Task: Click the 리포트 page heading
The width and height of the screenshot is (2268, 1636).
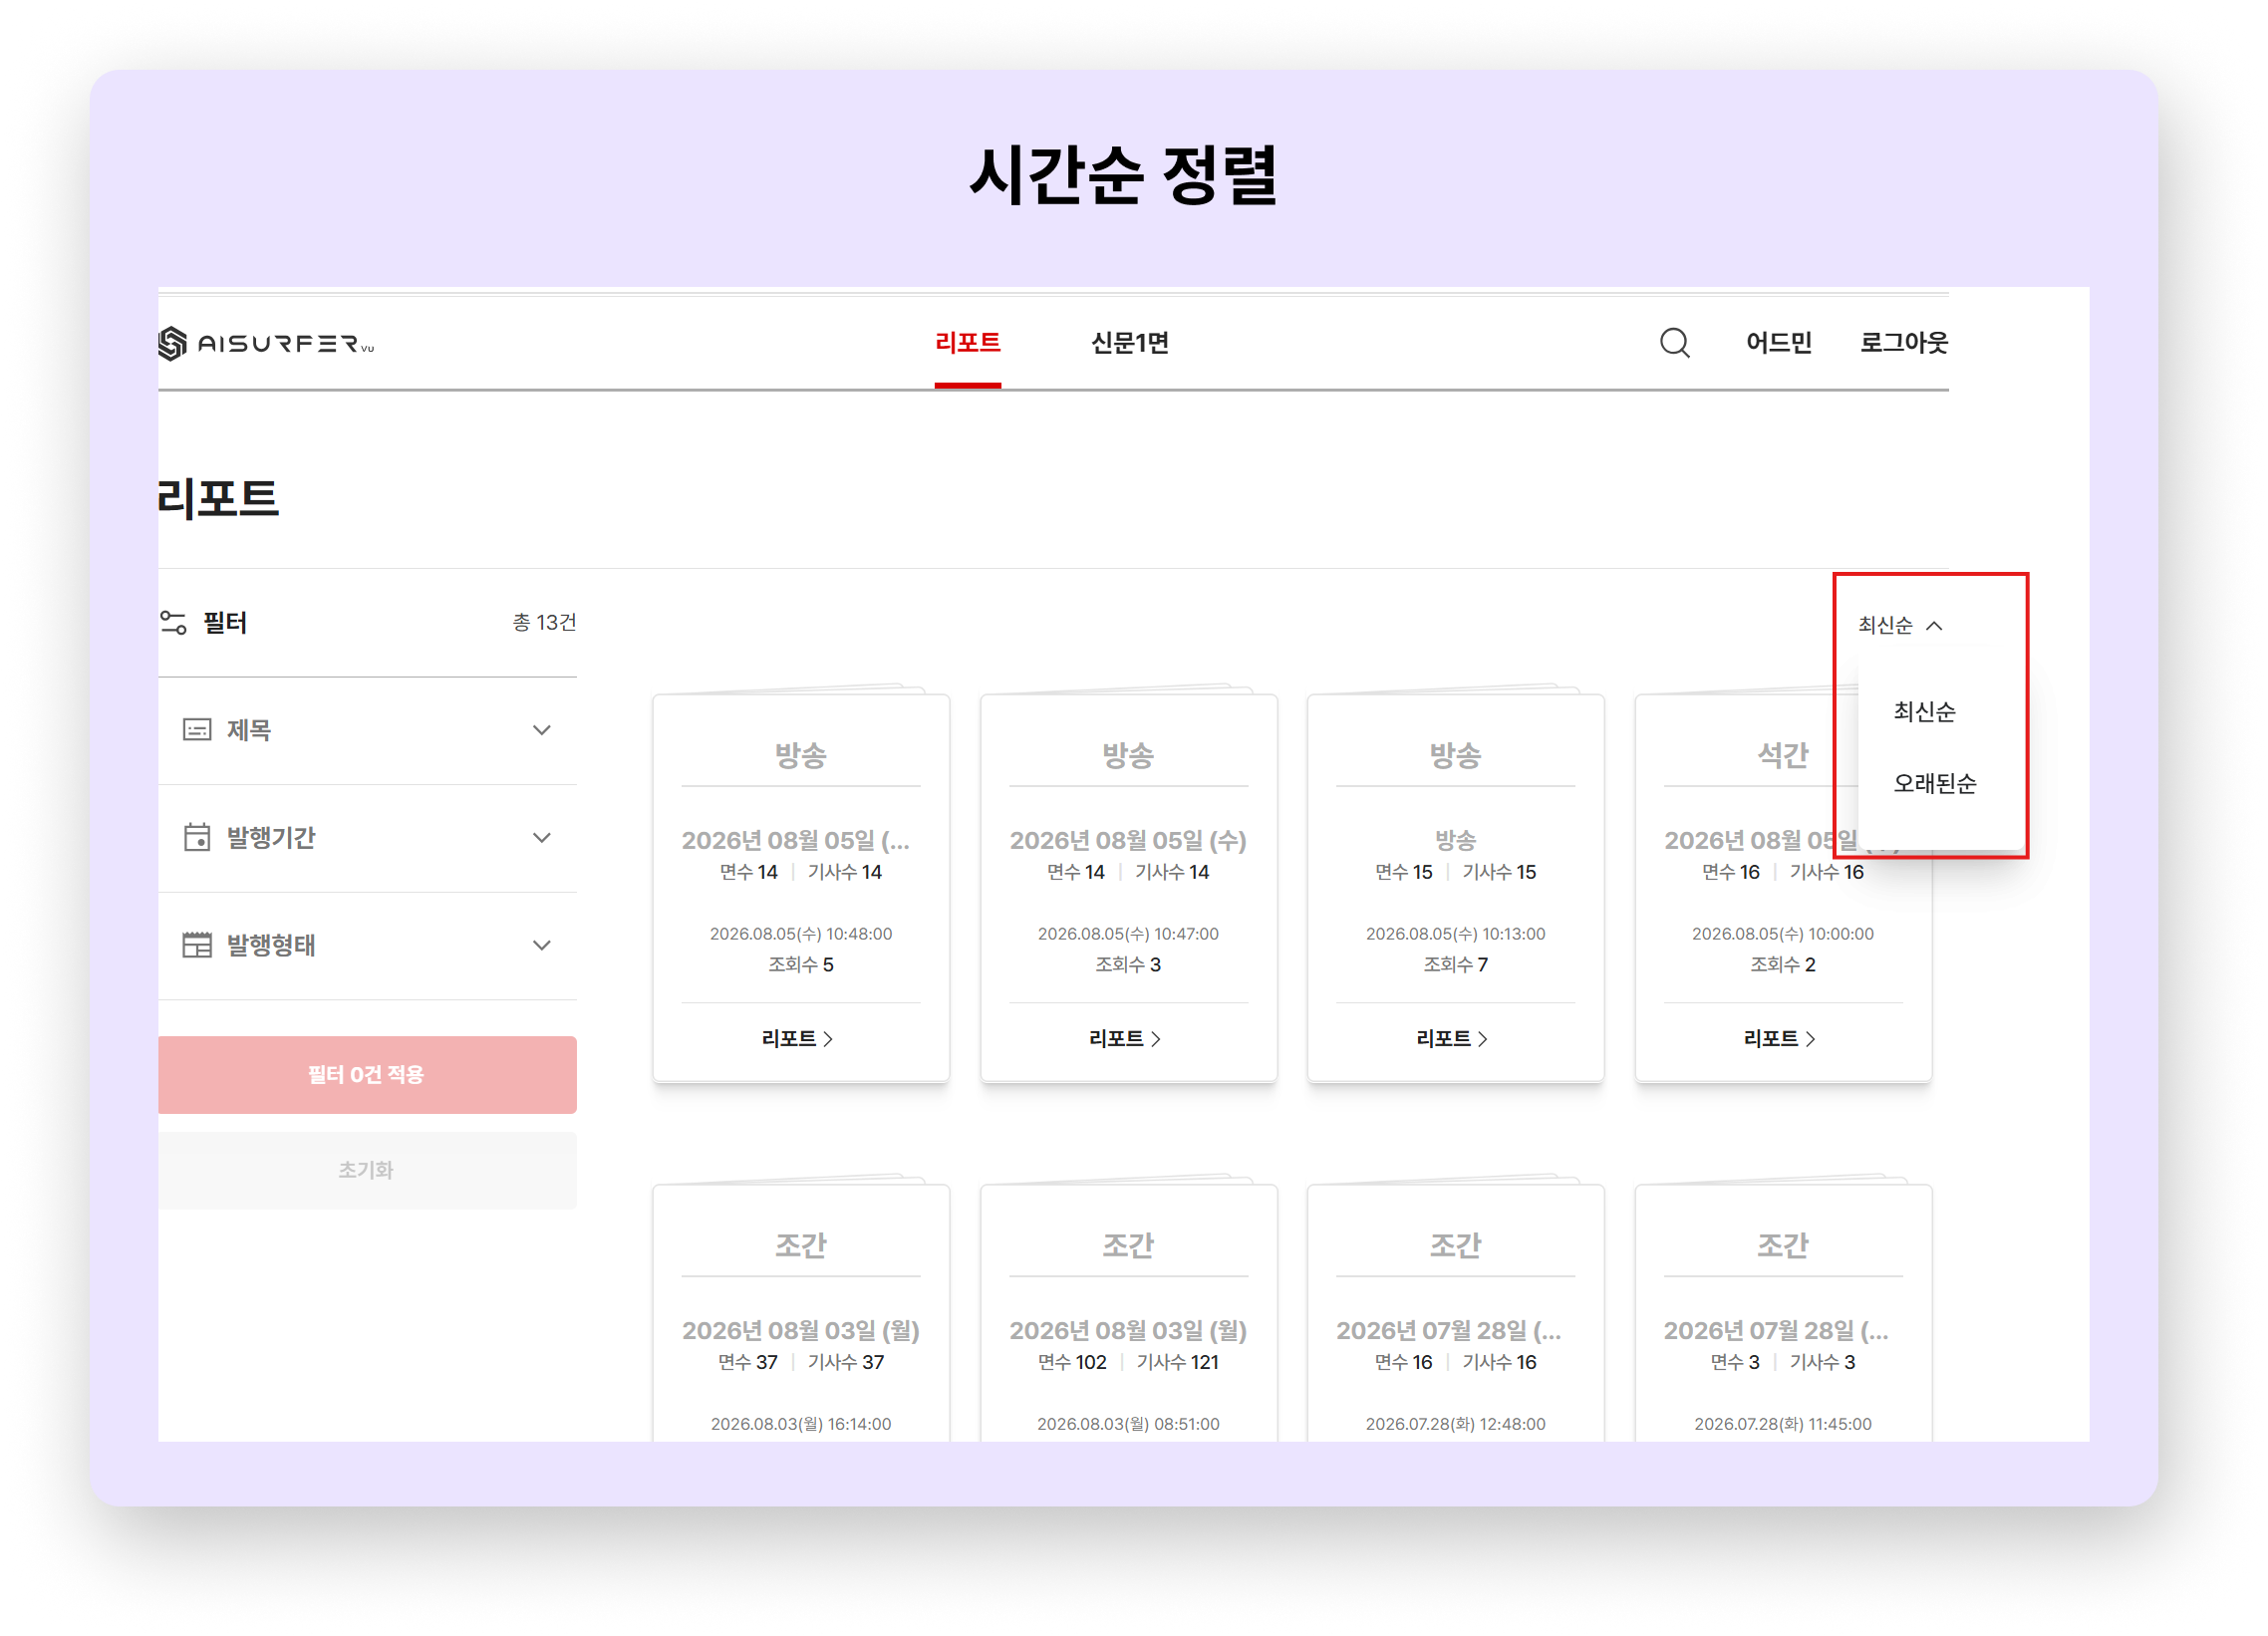Action: pos(218,497)
